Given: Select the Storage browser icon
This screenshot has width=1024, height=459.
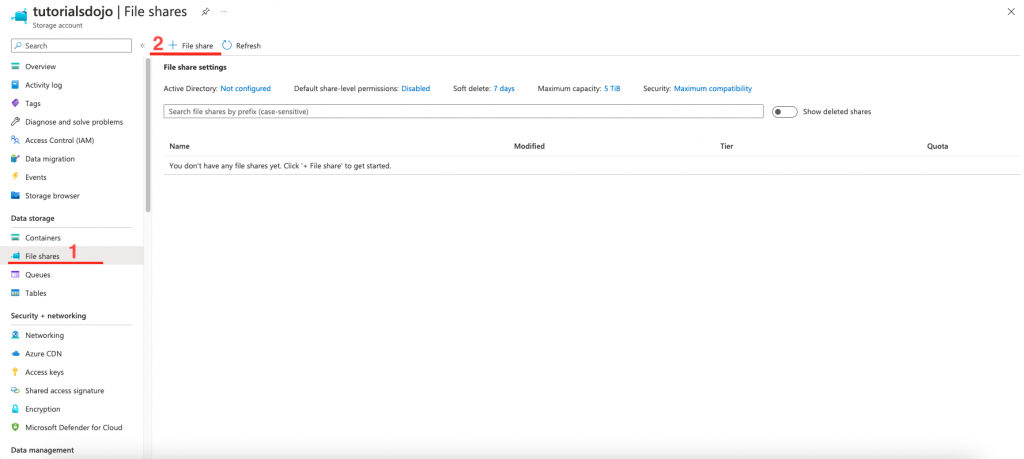Looking at the screenshot, I should pyautogui.click(x=15, y=195).
